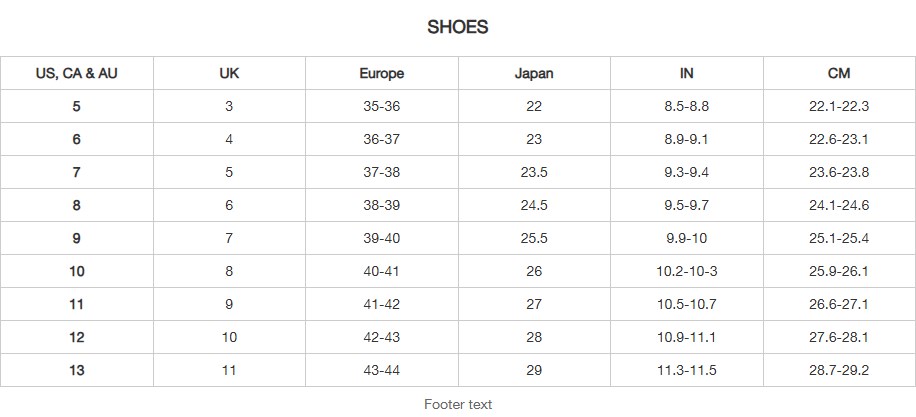Select the 22.1-22.3 CM cell
The height and width of the screenshot is (417, 916).
point(839,106)
